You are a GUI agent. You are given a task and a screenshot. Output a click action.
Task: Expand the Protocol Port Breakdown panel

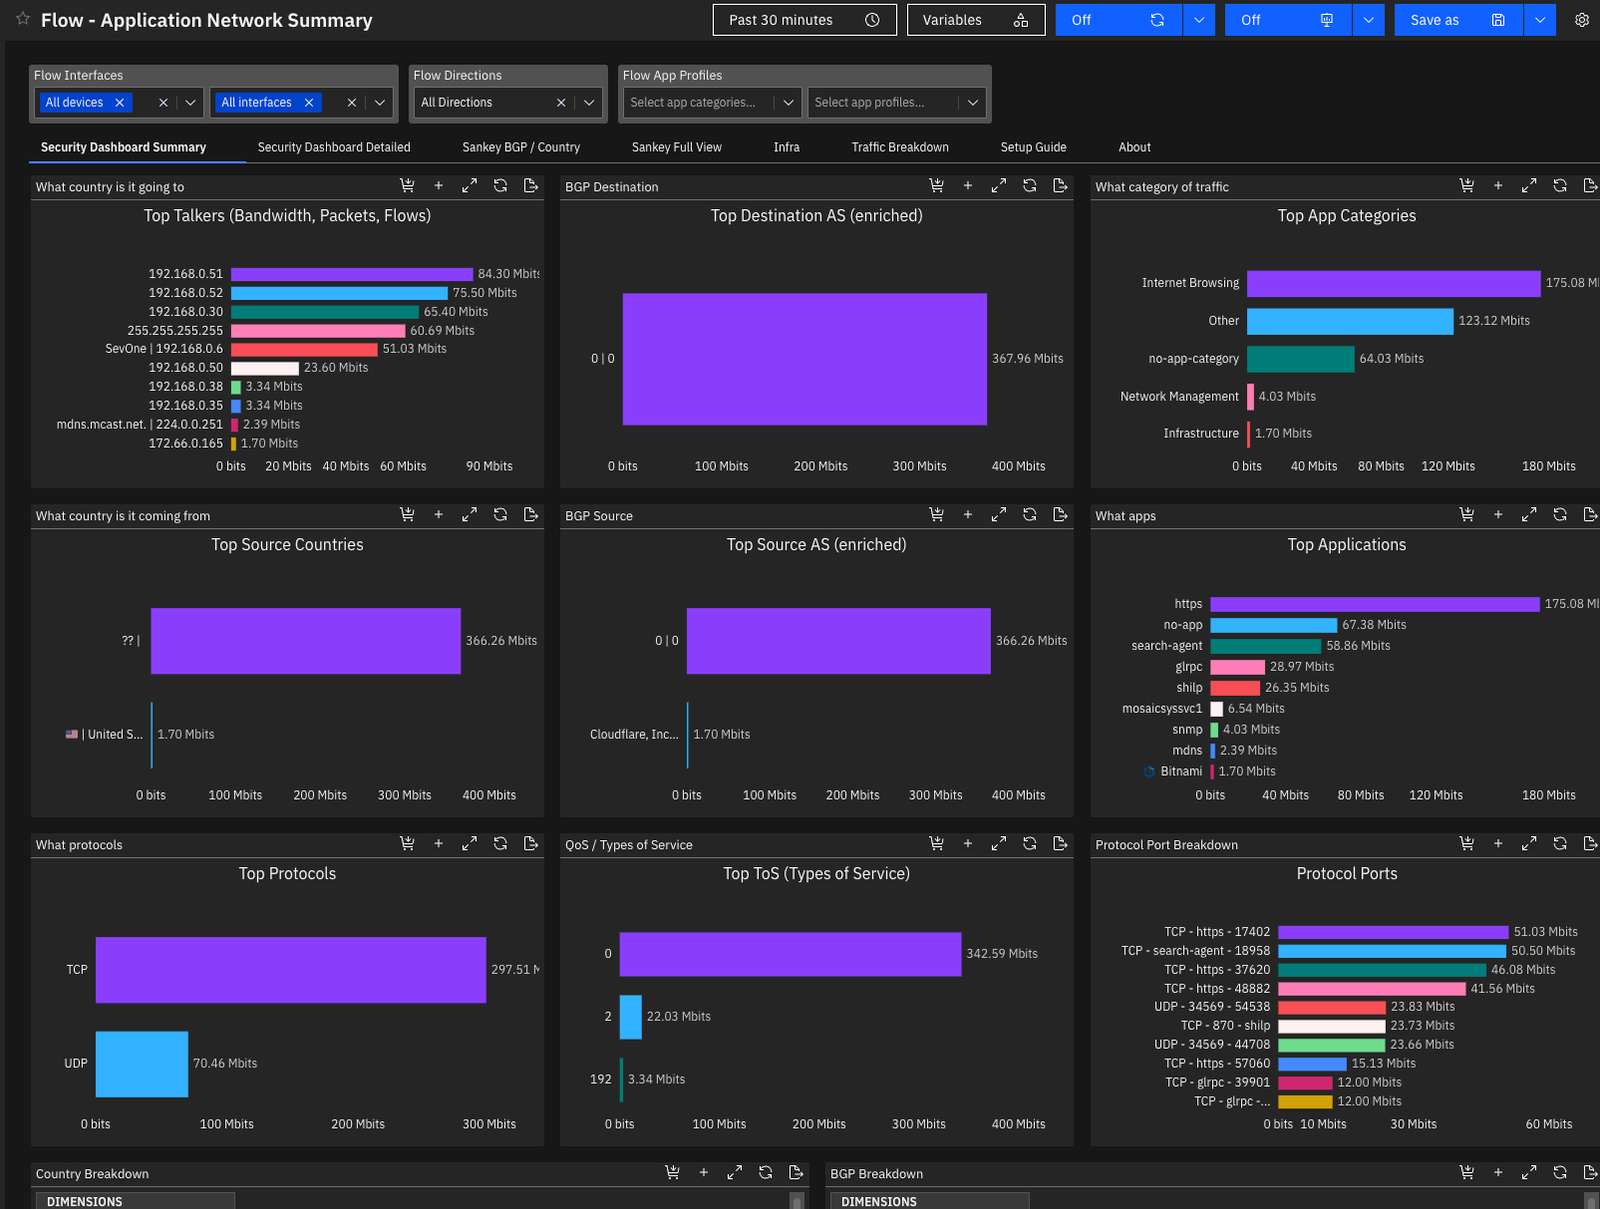point(1528,844)
